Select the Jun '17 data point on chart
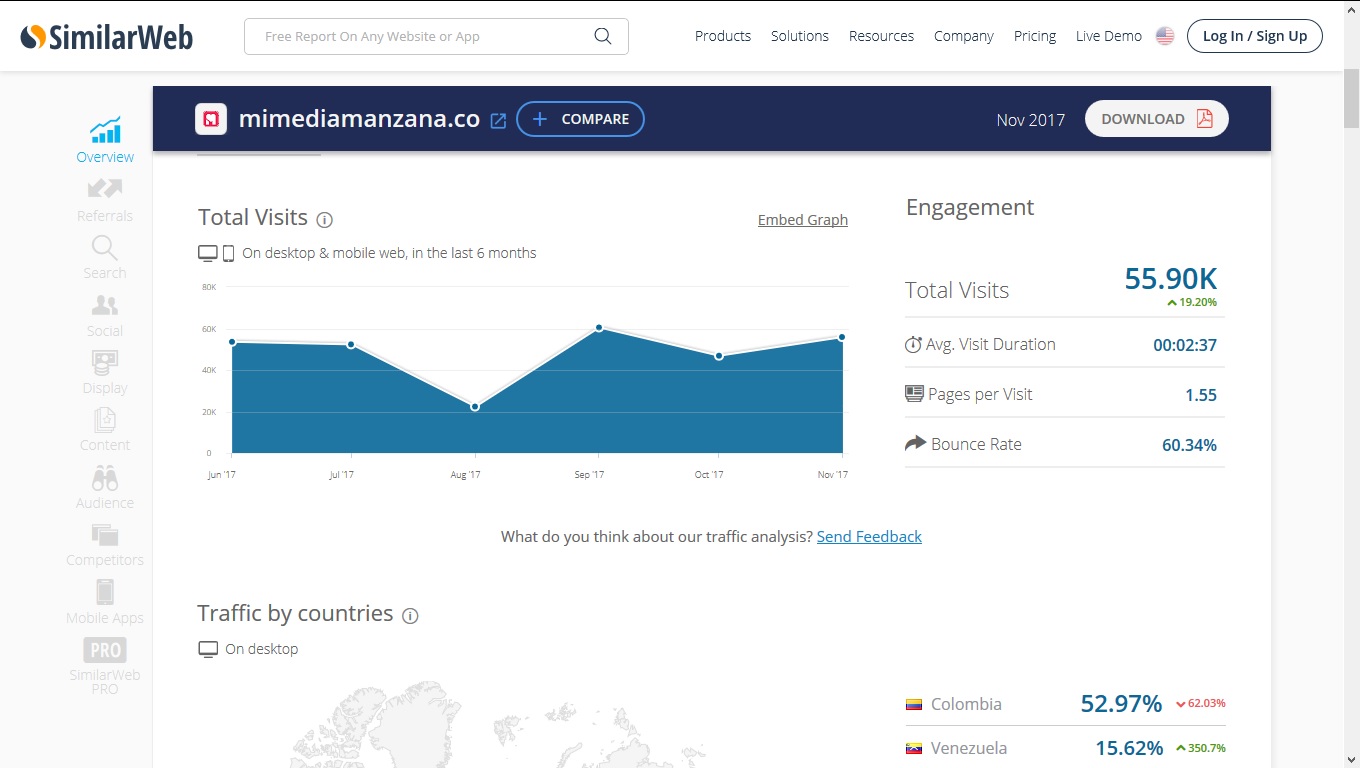This screenshot has width=1360, height=768. [x=232, y=342]
